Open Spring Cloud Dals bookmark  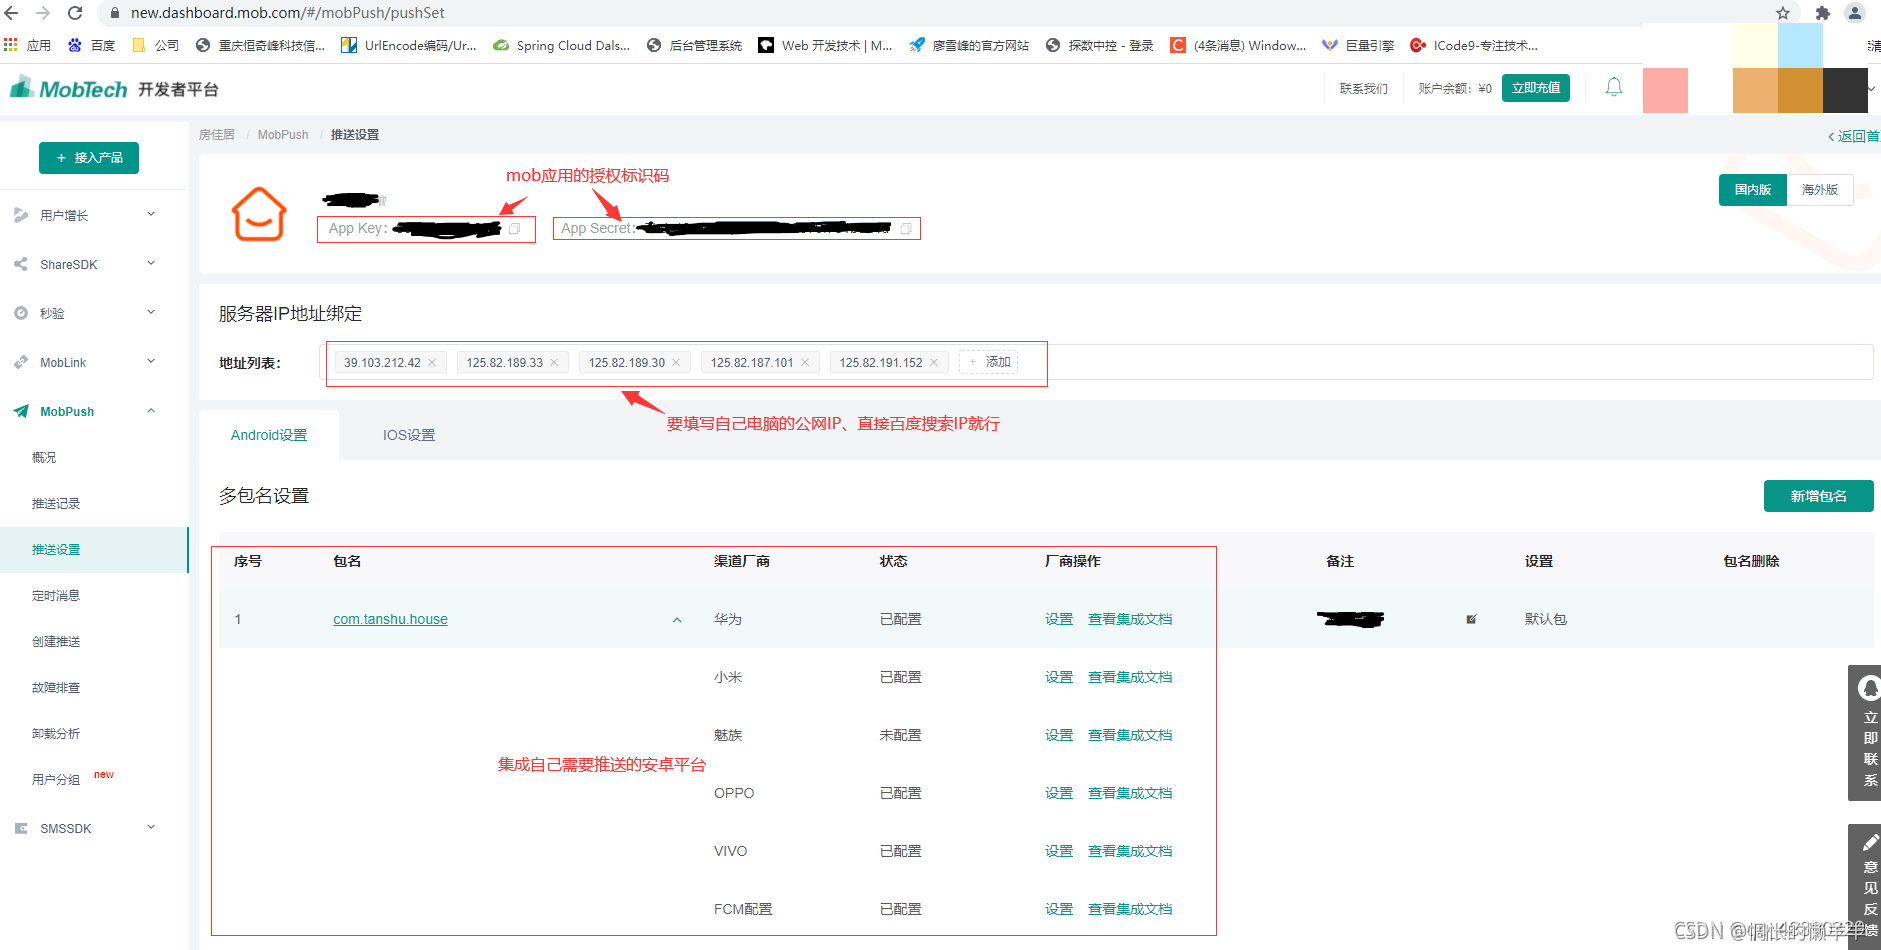tap(562, 45)
